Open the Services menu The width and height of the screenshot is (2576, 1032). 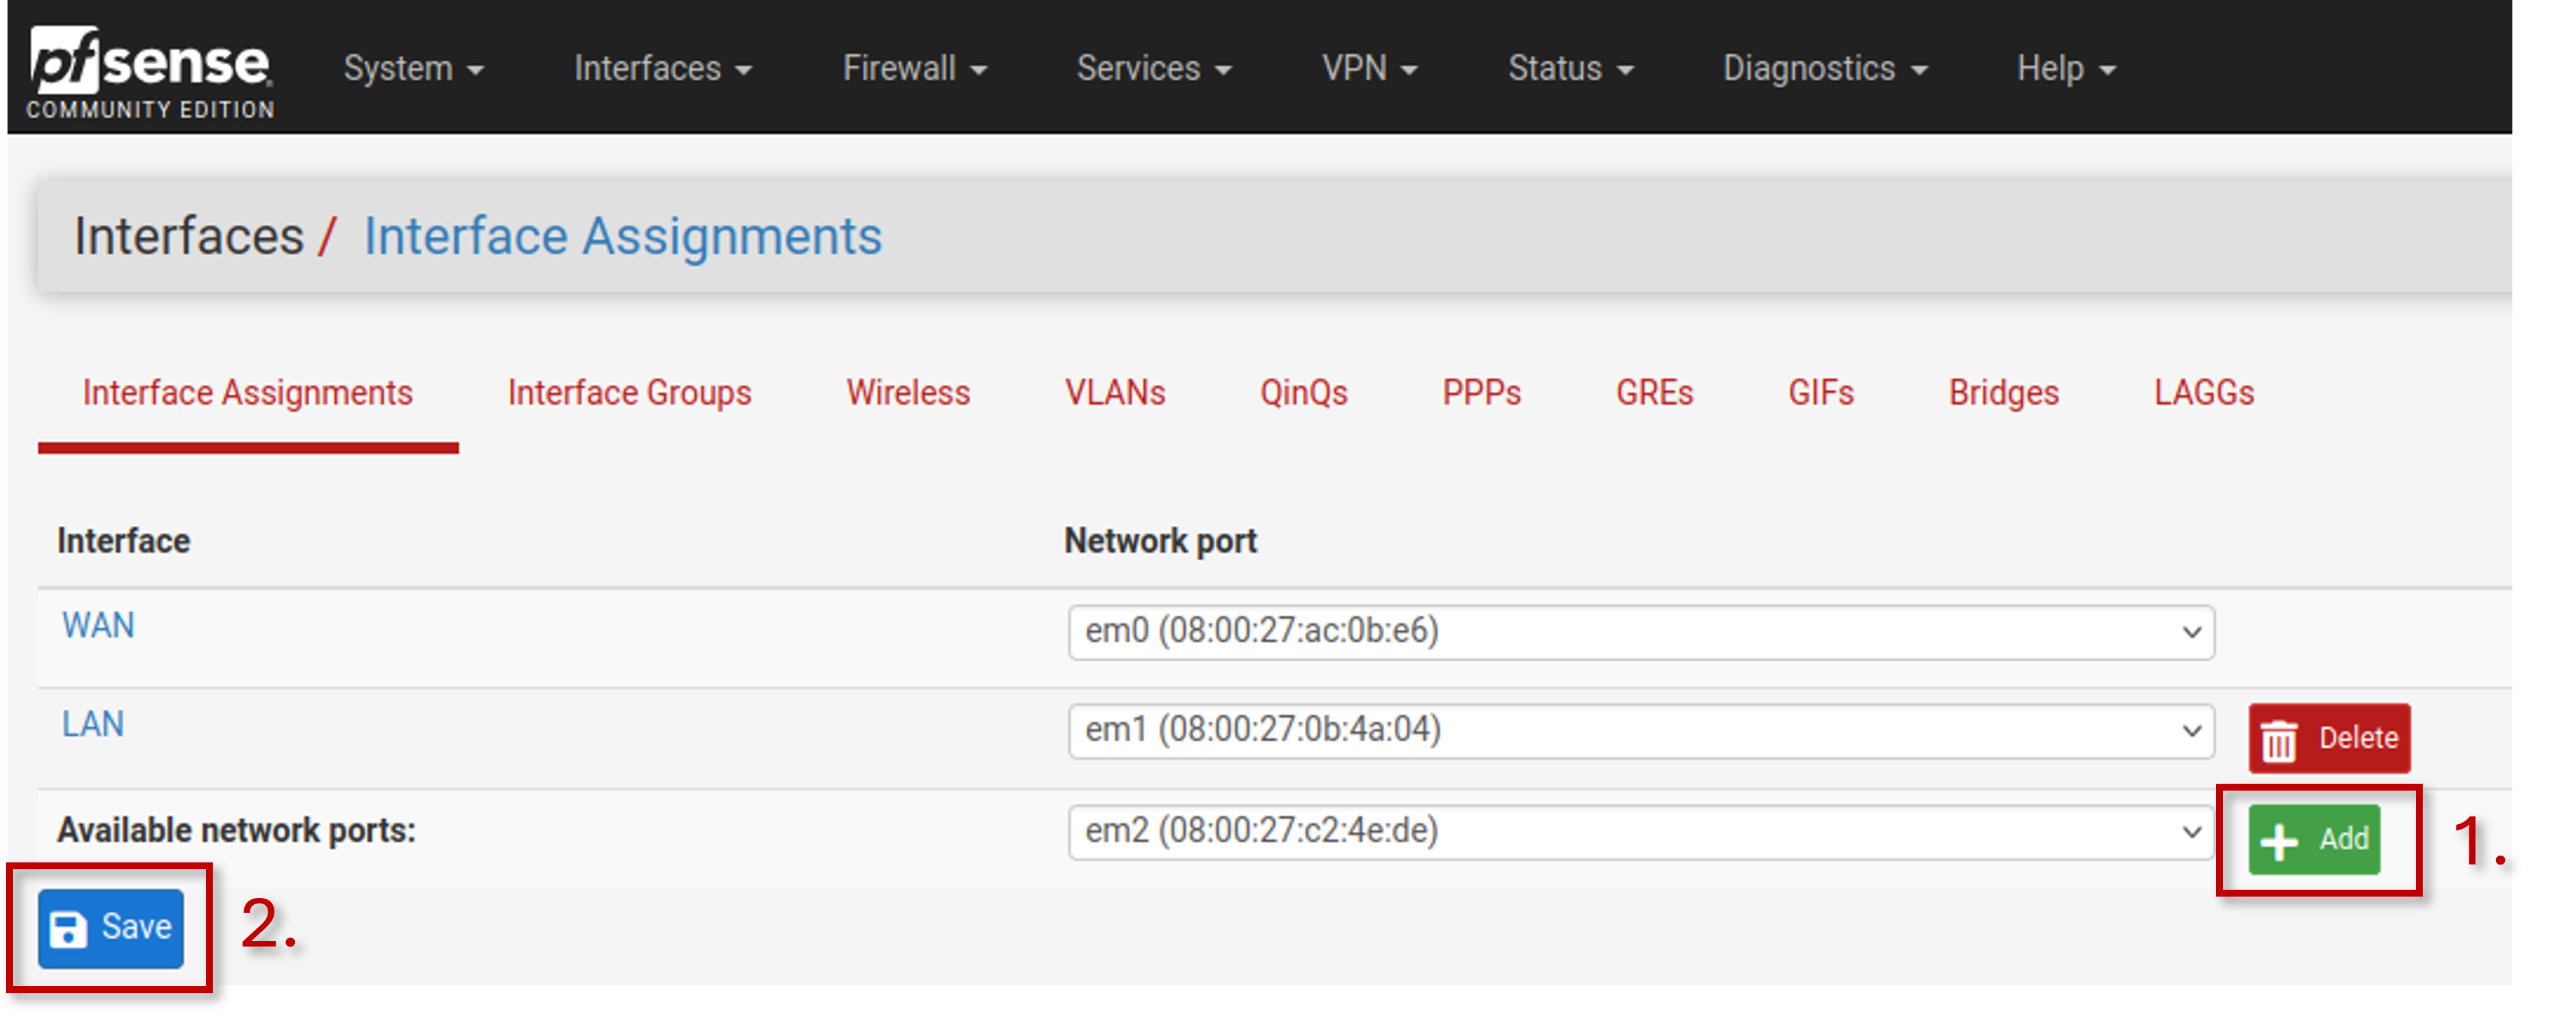click(1153, 68)
